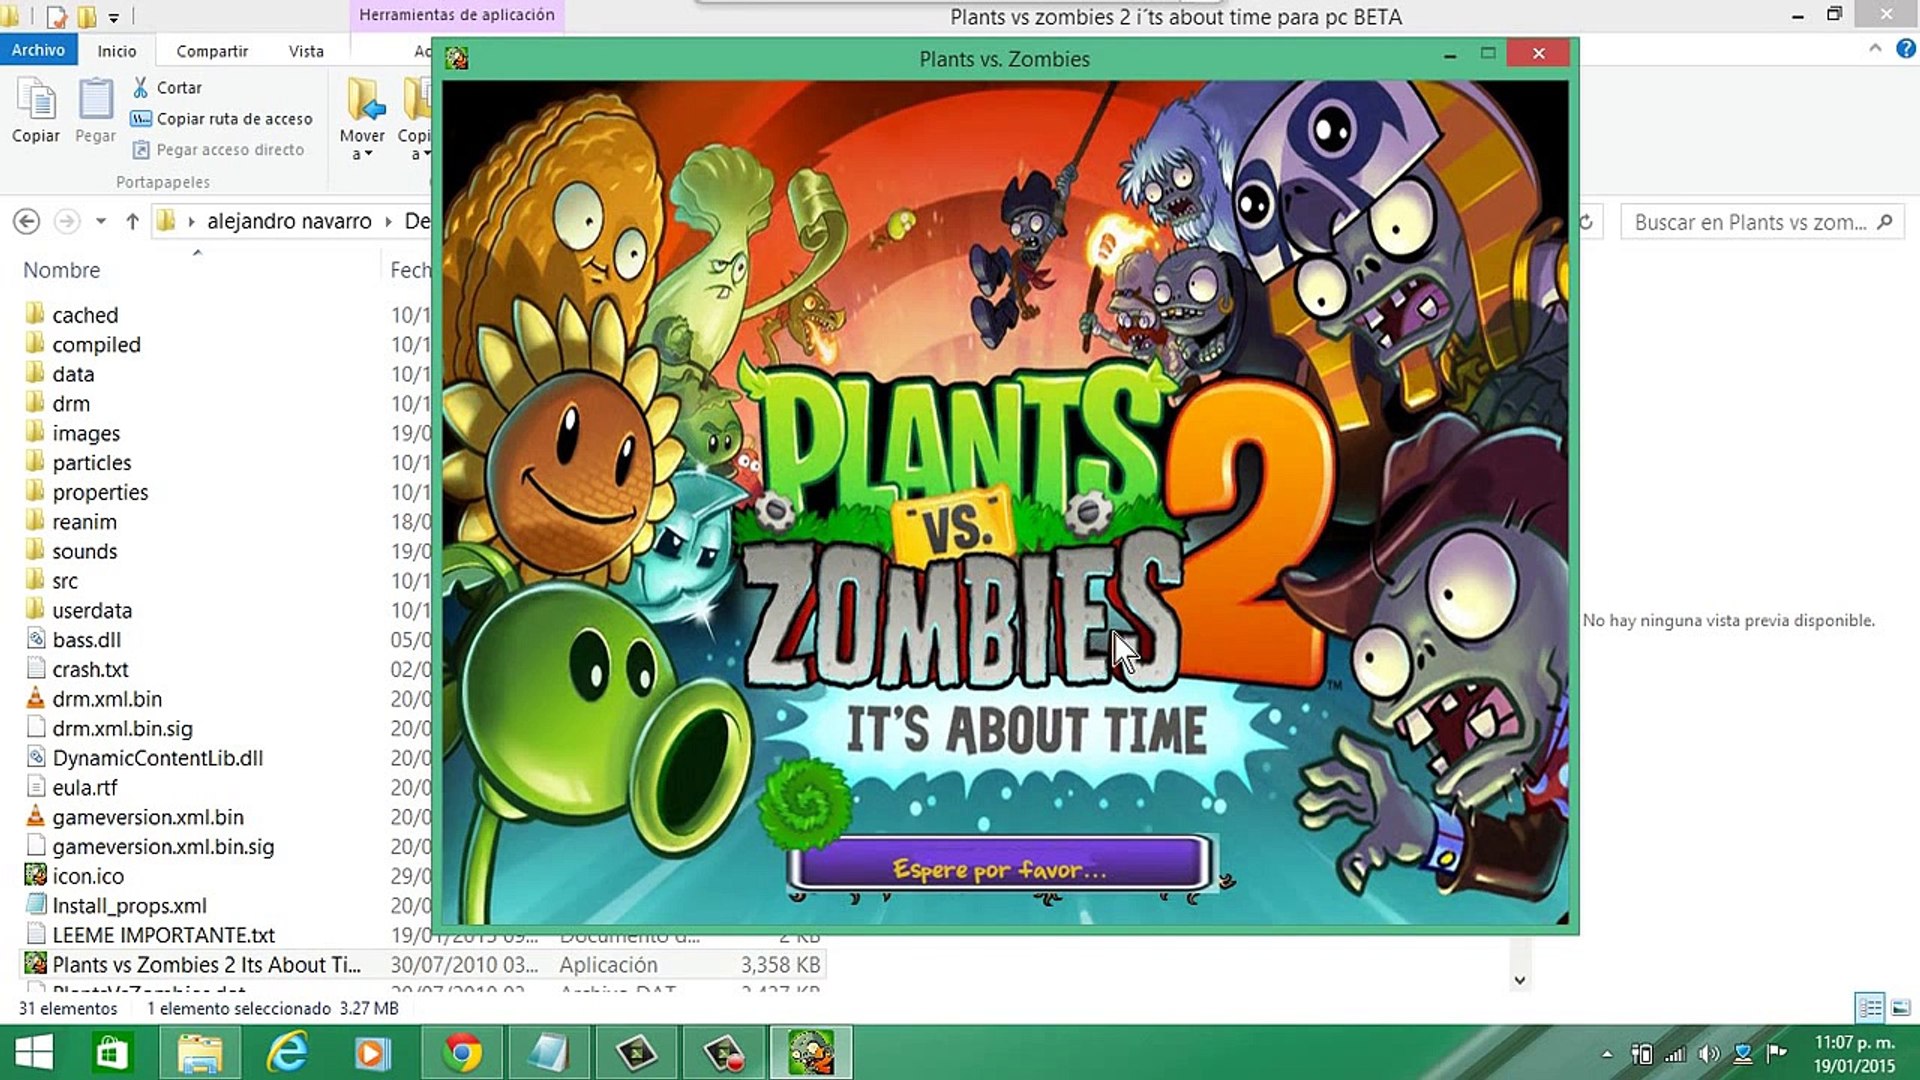Click the Espere por favor loading bar
This screenshot has height=1080, width=1920.
[x=1000, y=868]
